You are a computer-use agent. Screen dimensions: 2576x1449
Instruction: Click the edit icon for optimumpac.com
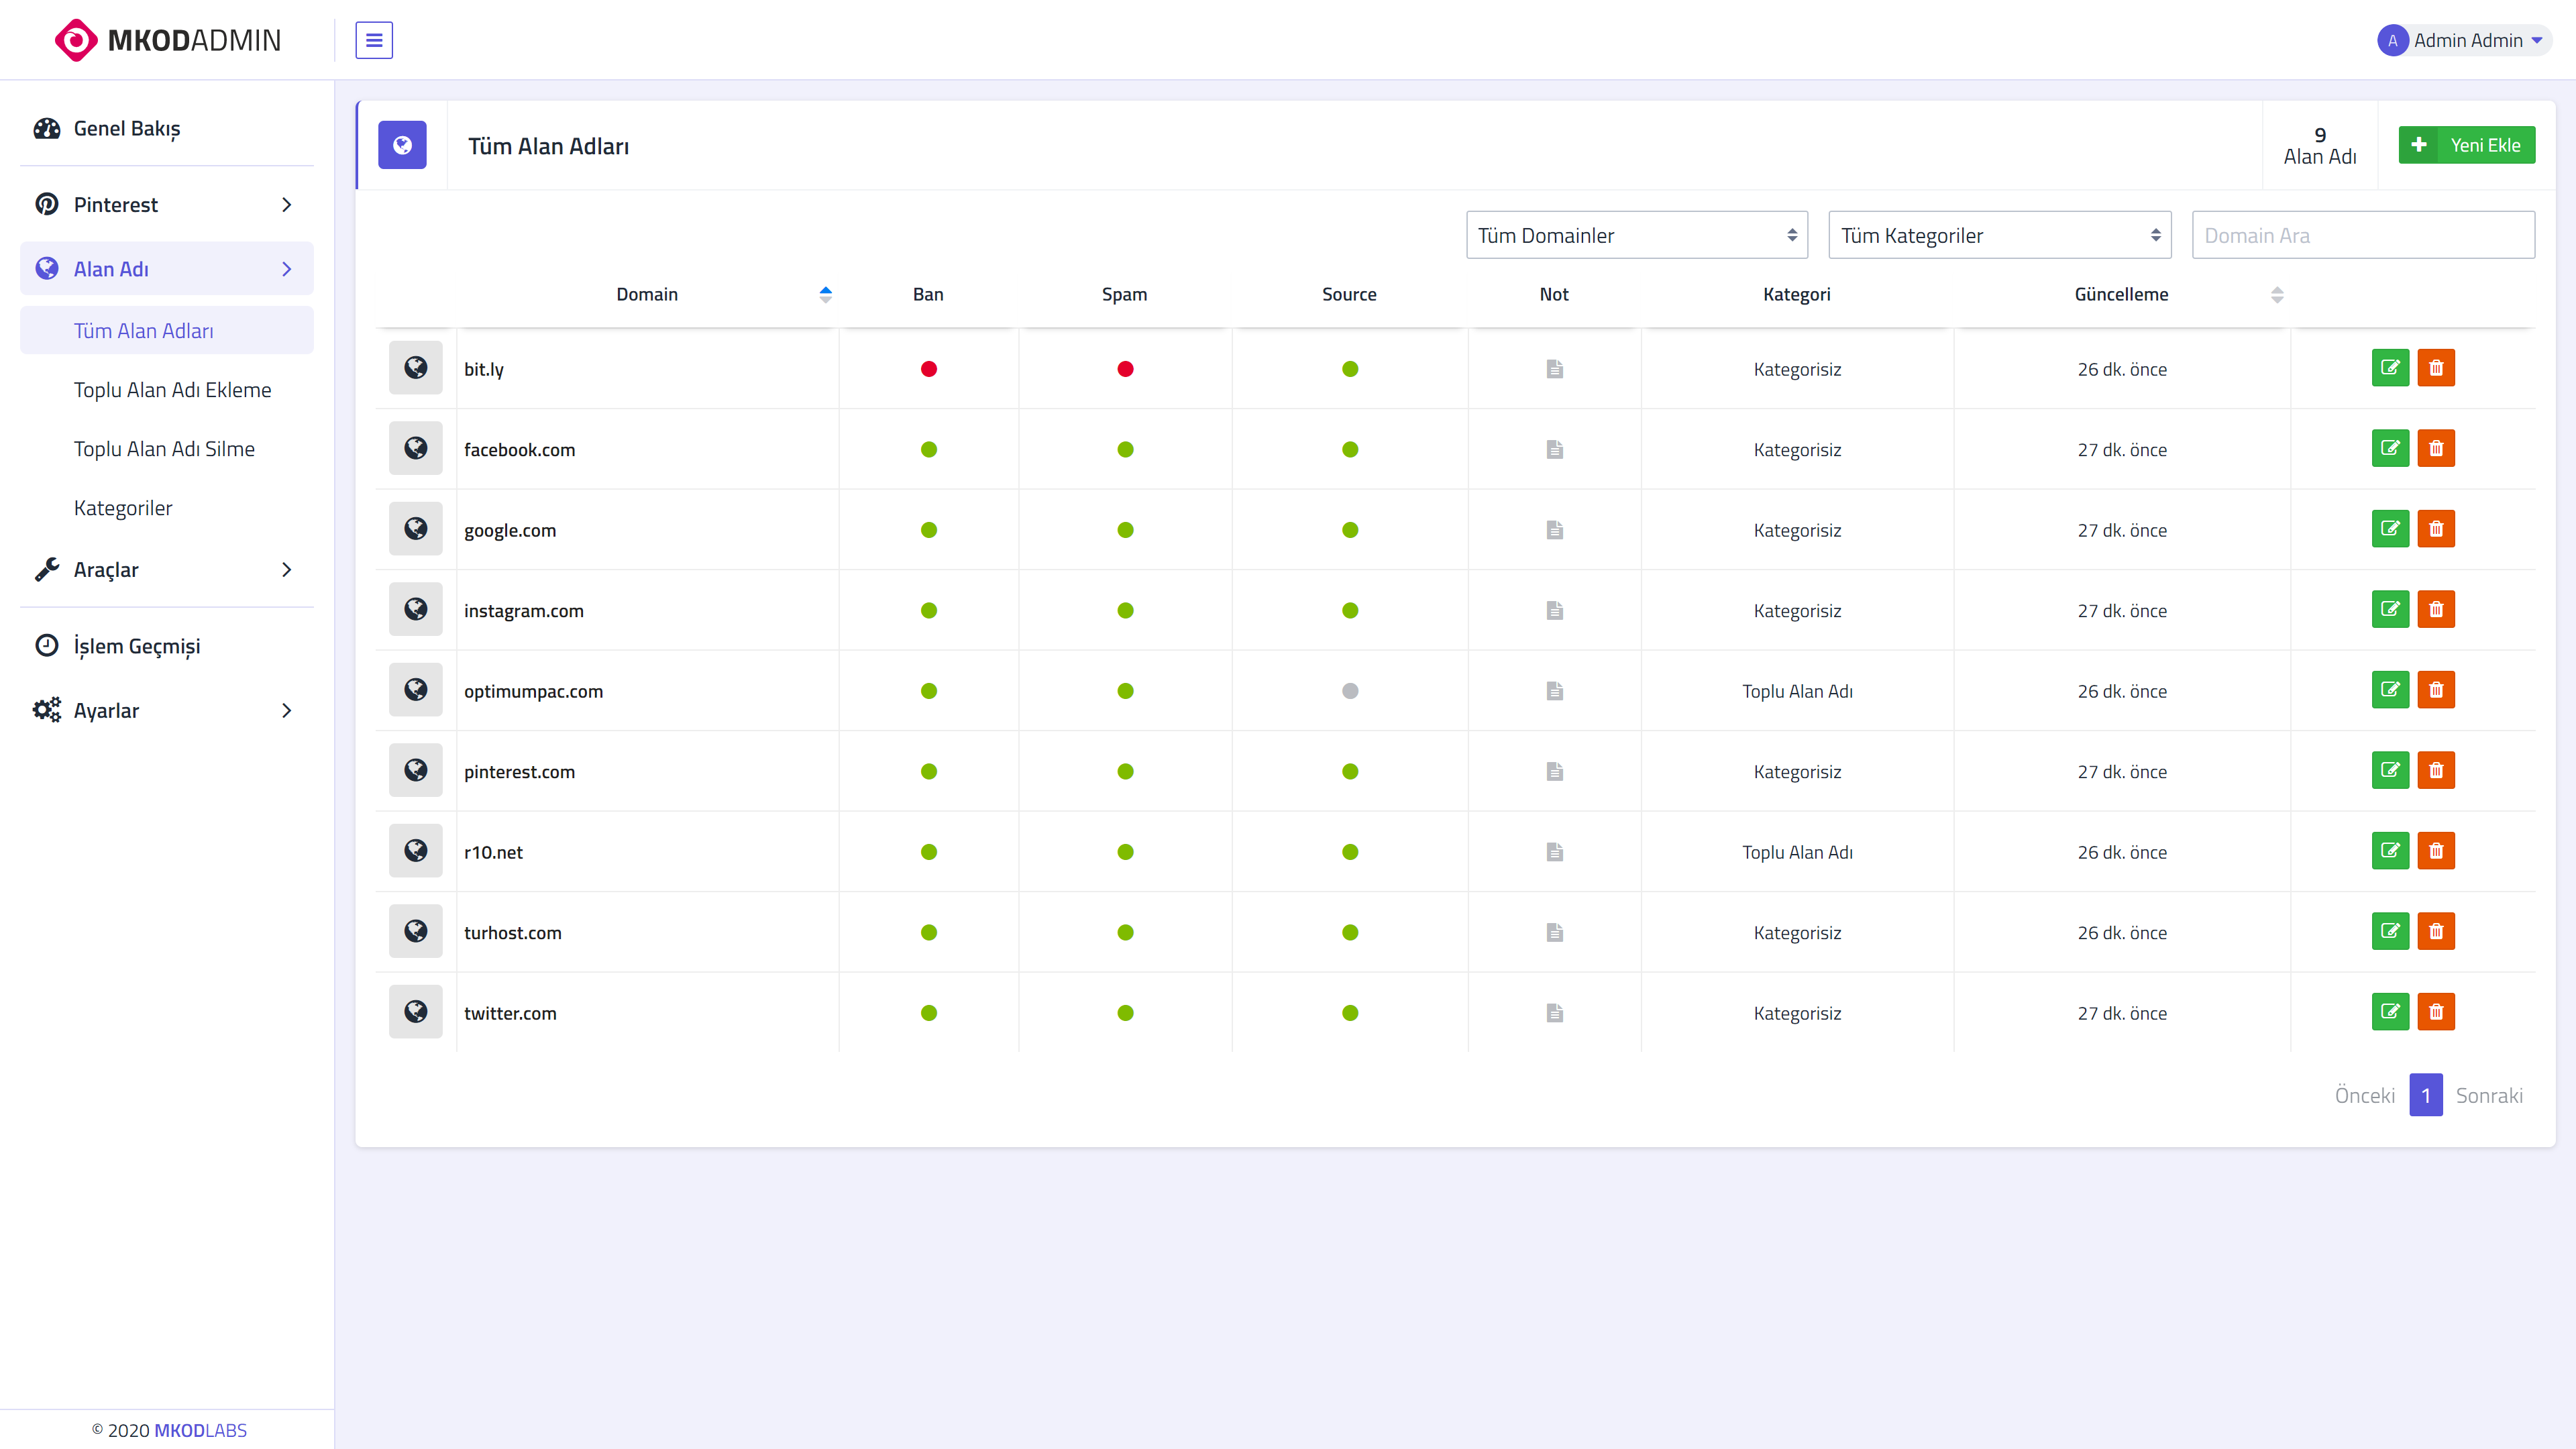point(2390,690)
